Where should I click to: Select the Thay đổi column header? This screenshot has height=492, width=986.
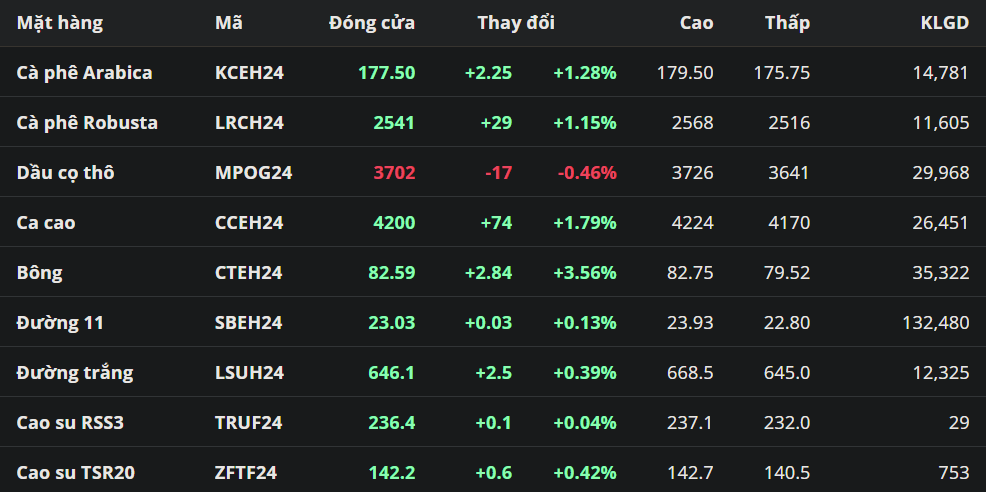516,22
